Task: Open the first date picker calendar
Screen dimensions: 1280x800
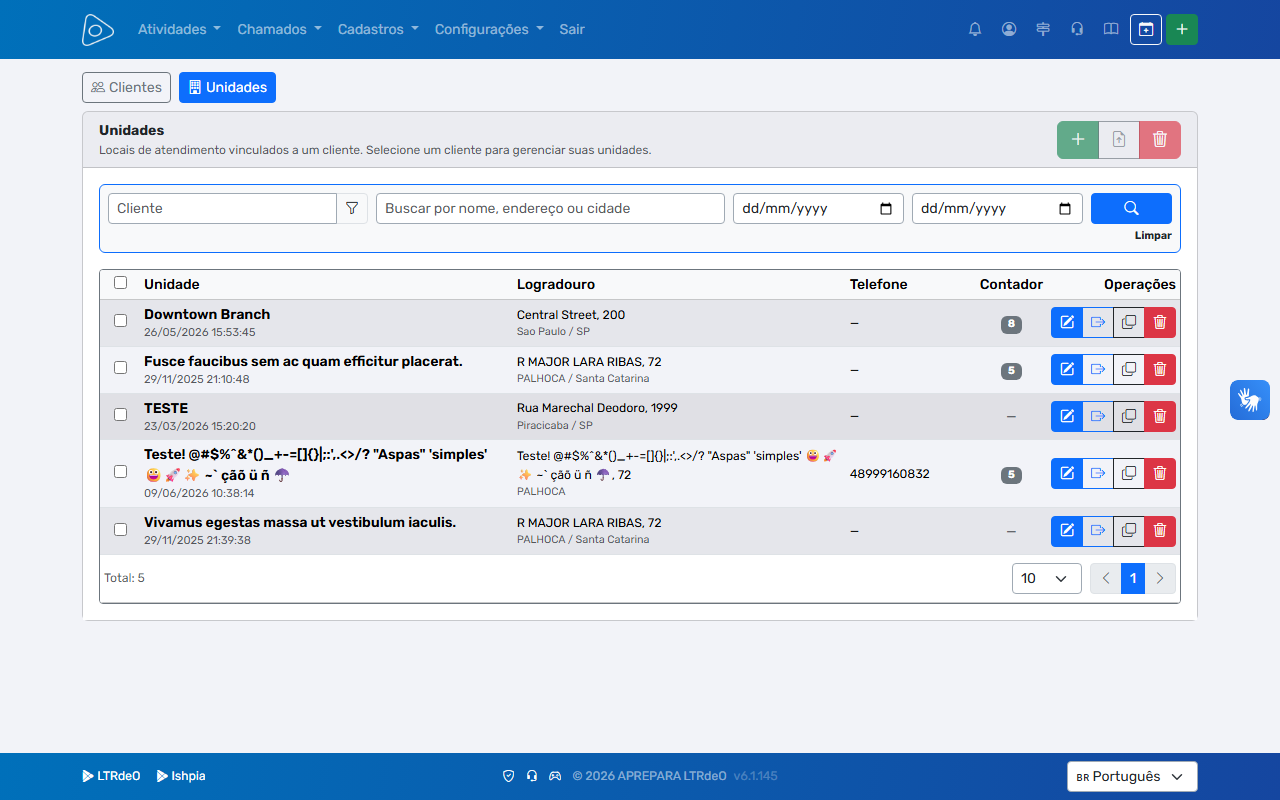Action: (886, 208)
